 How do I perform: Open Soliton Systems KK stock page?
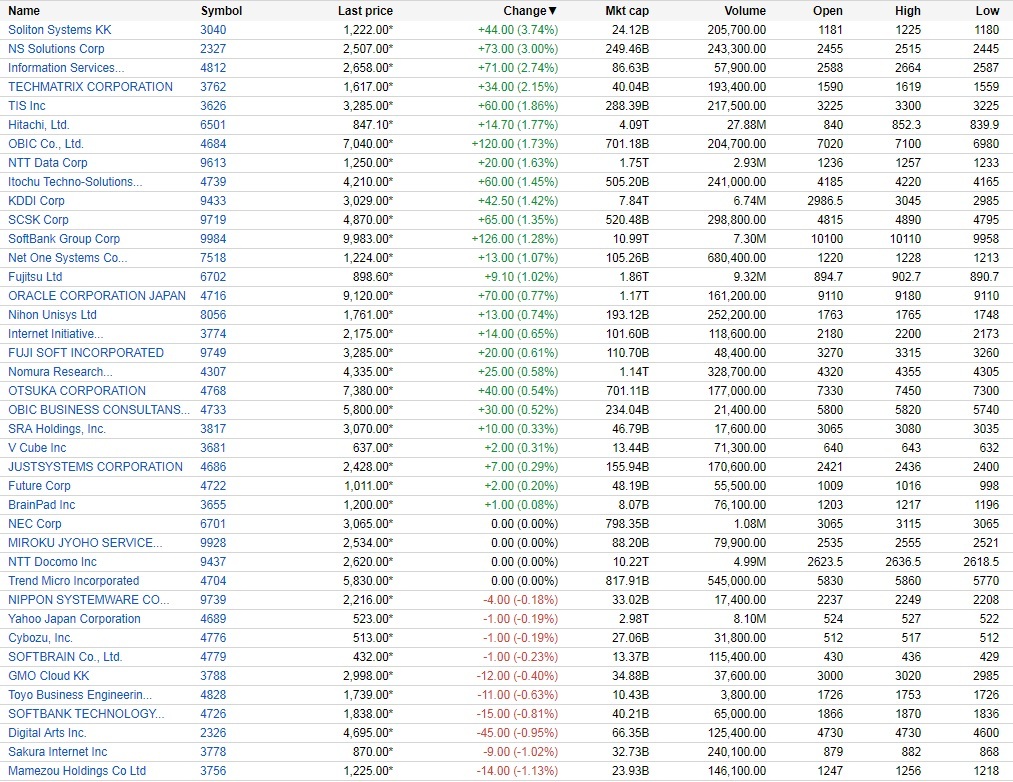click(59, 30)
